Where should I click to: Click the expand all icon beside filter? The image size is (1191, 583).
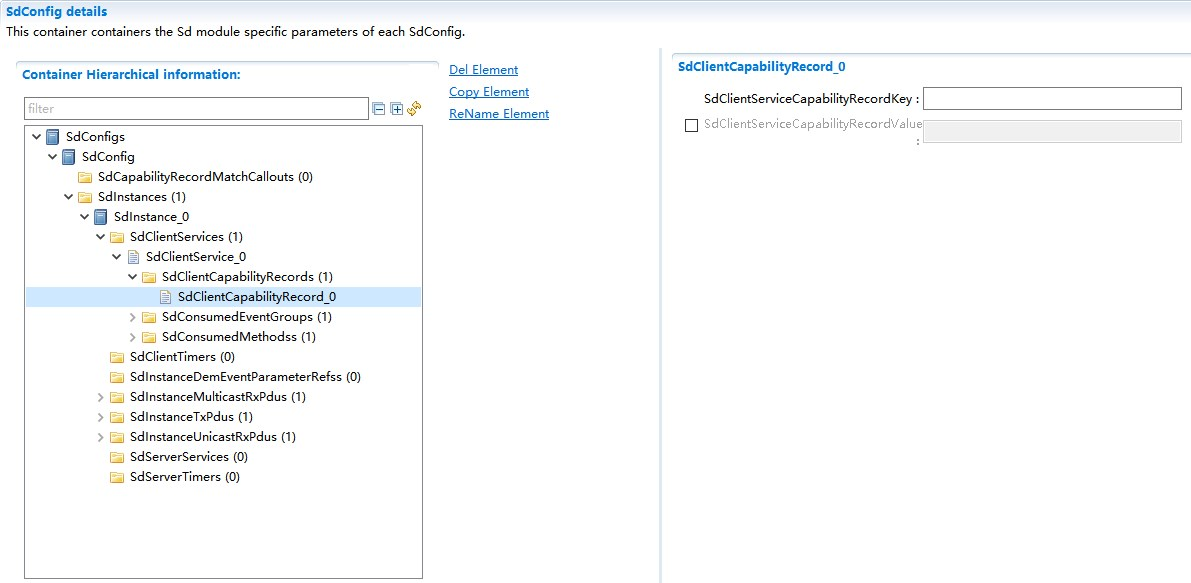396,109
